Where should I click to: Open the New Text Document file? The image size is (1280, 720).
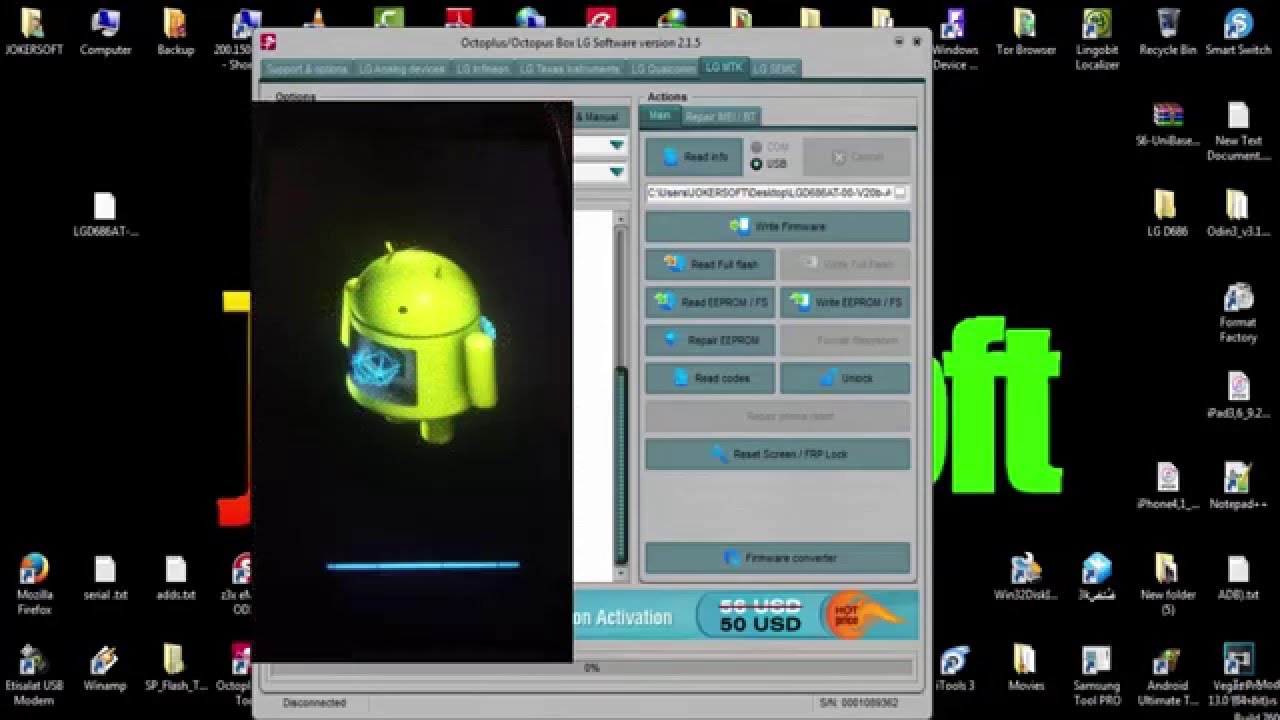pos(1238,130)
